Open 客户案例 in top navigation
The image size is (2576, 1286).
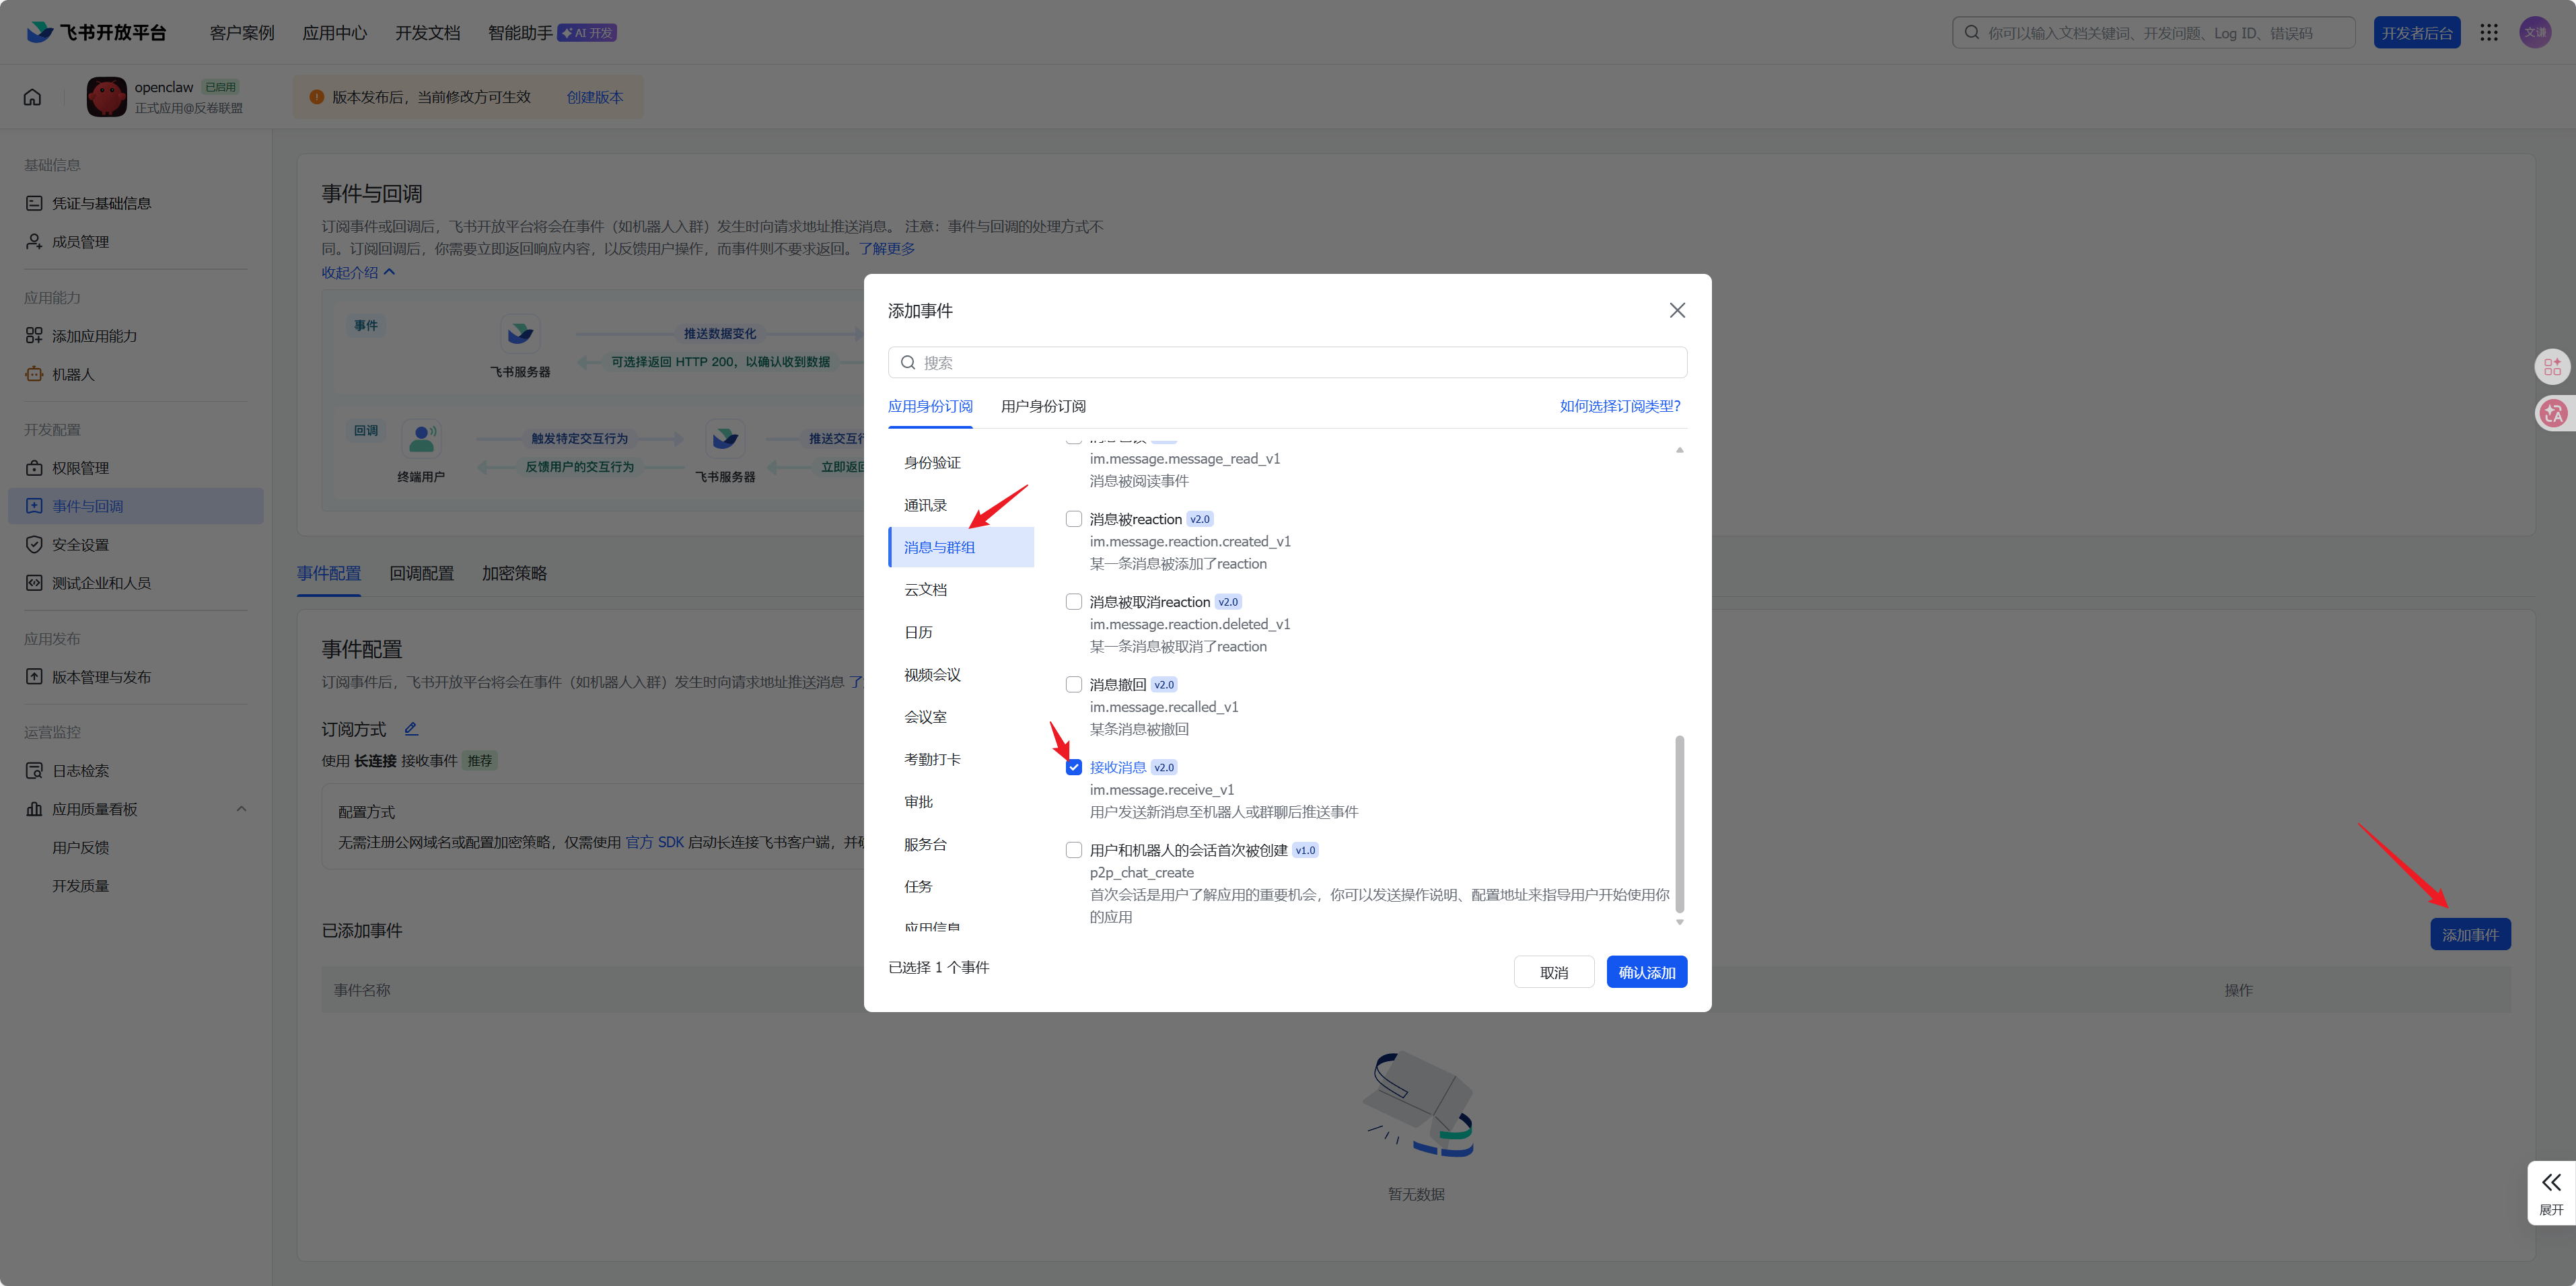(x=242, y=33)
